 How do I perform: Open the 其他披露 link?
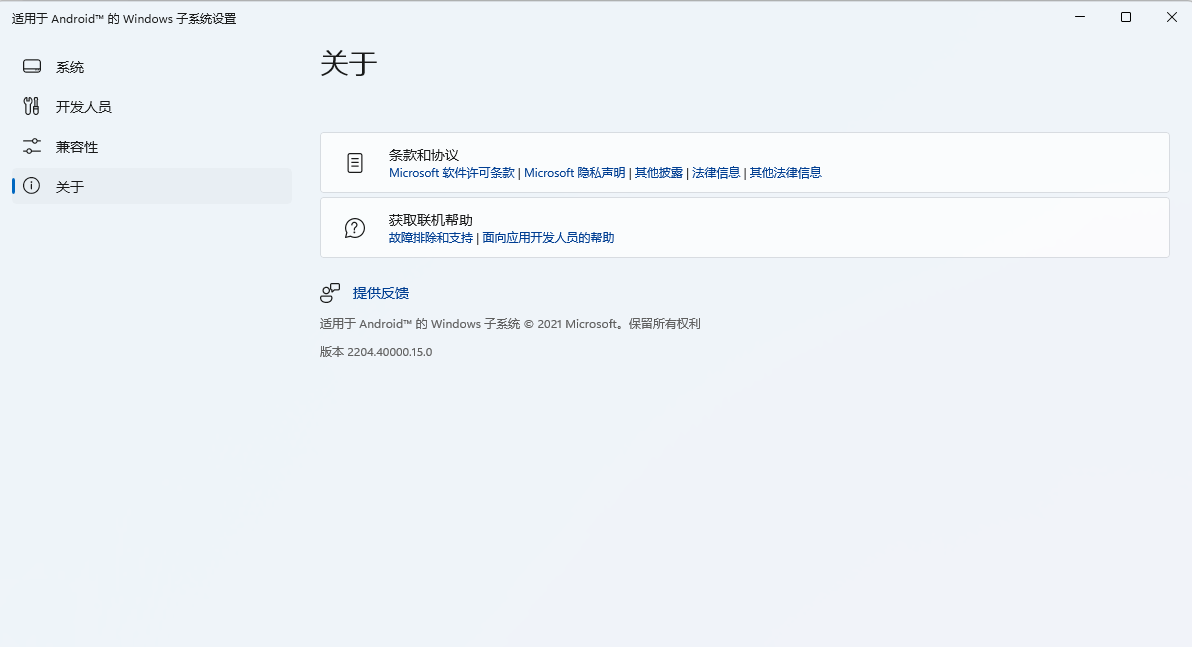click(x=659, y=173)
